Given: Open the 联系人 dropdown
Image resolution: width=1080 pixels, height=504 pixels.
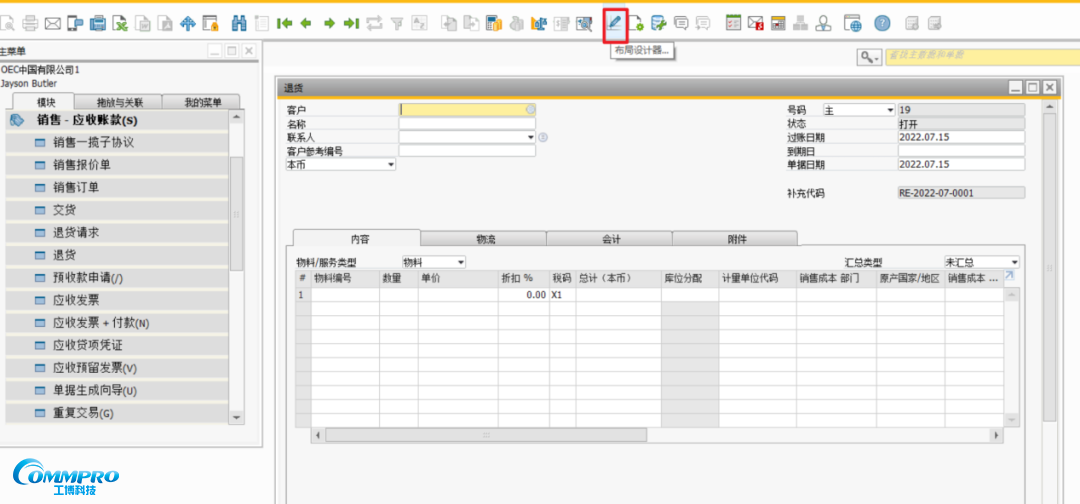Looking at the screenshot, I should [x=531, y=138].
